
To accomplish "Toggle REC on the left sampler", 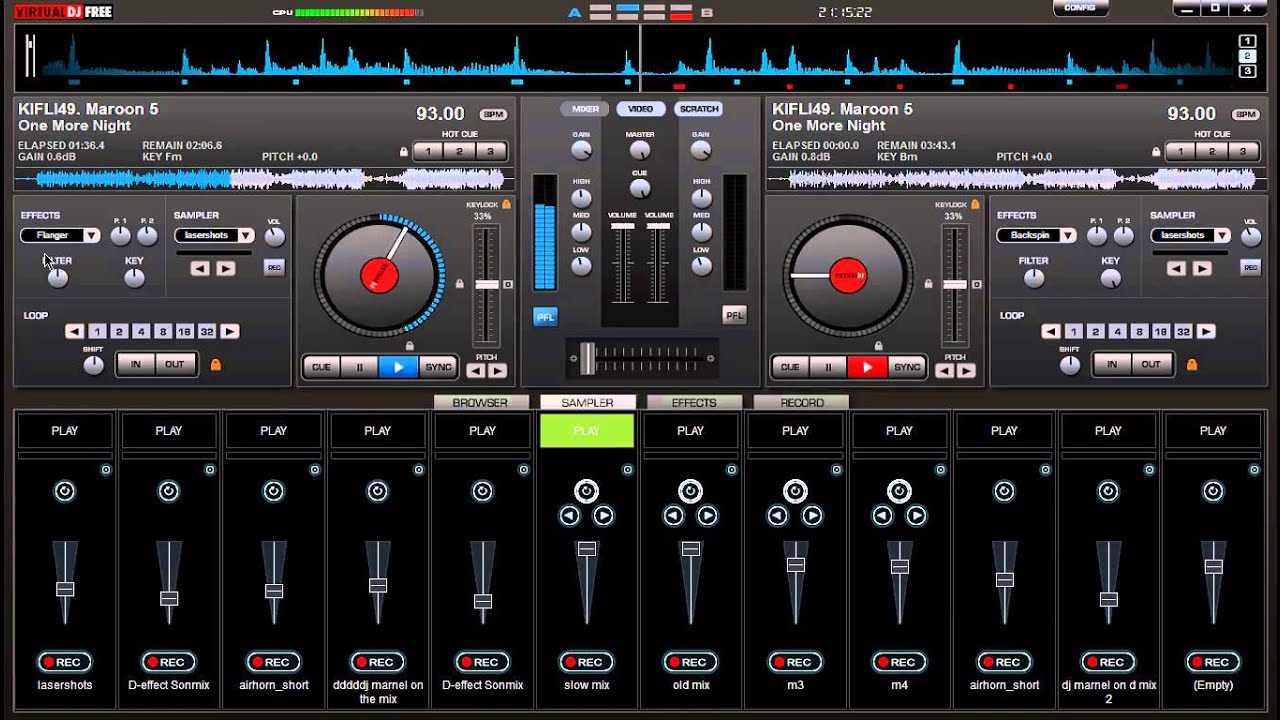I will (273, 267).
